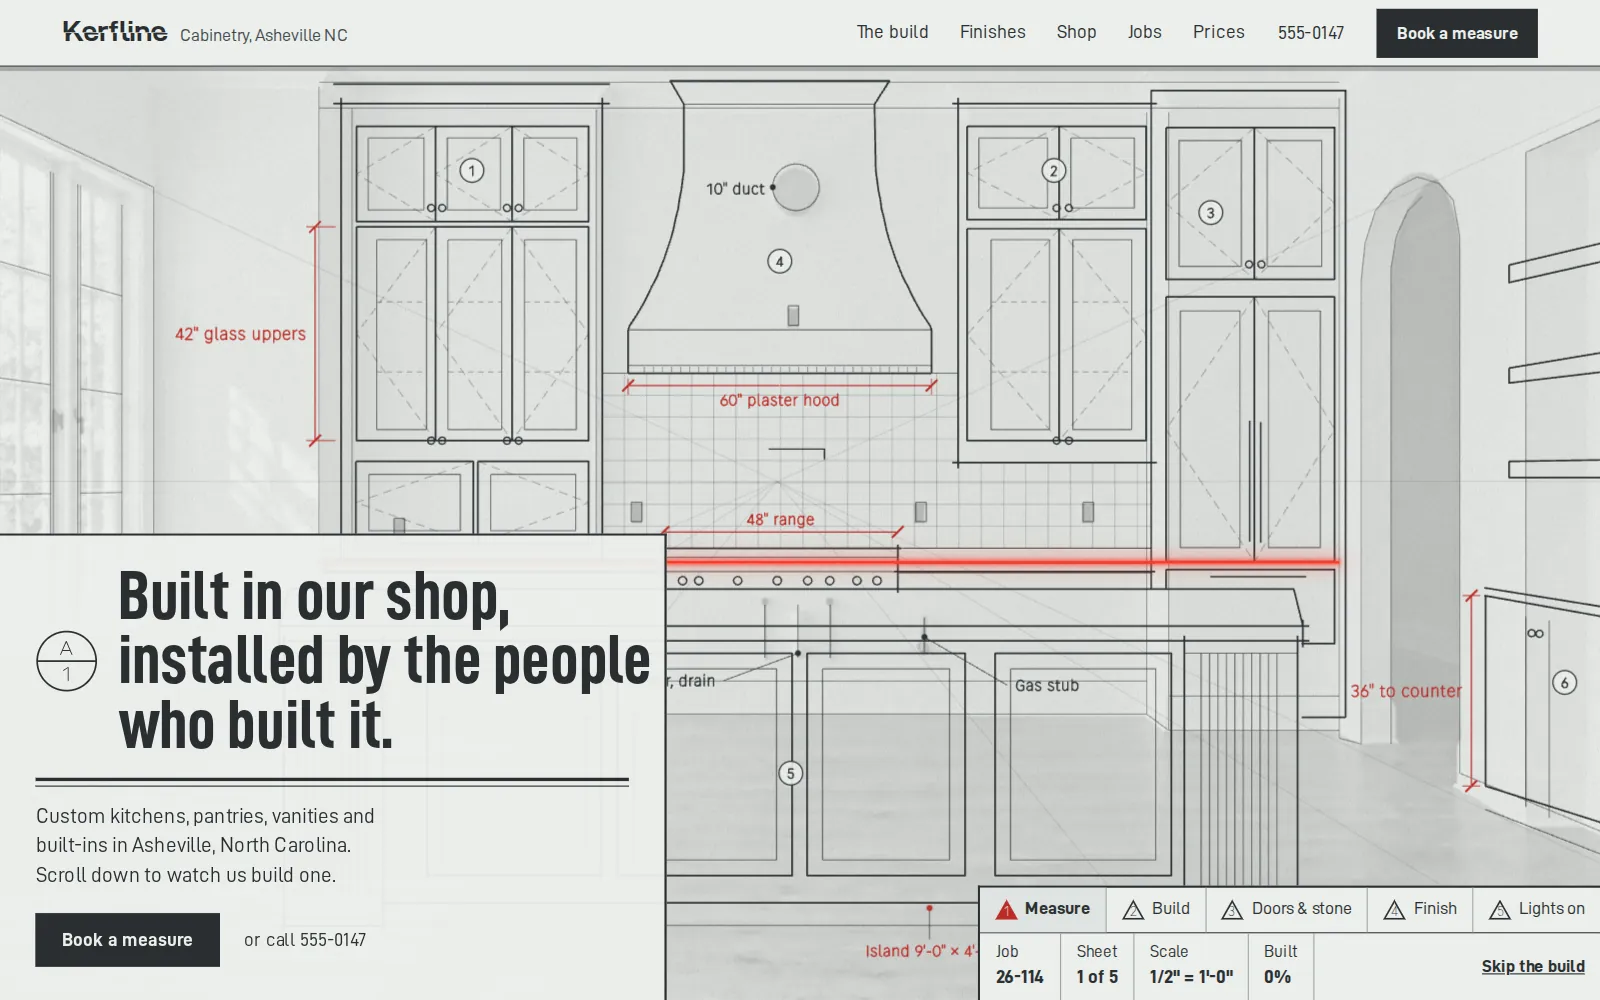Click callout marker 3 on pantry cabinet
The width and height of the screenshot is (1600, 1000).
[x=1211, y=213]
